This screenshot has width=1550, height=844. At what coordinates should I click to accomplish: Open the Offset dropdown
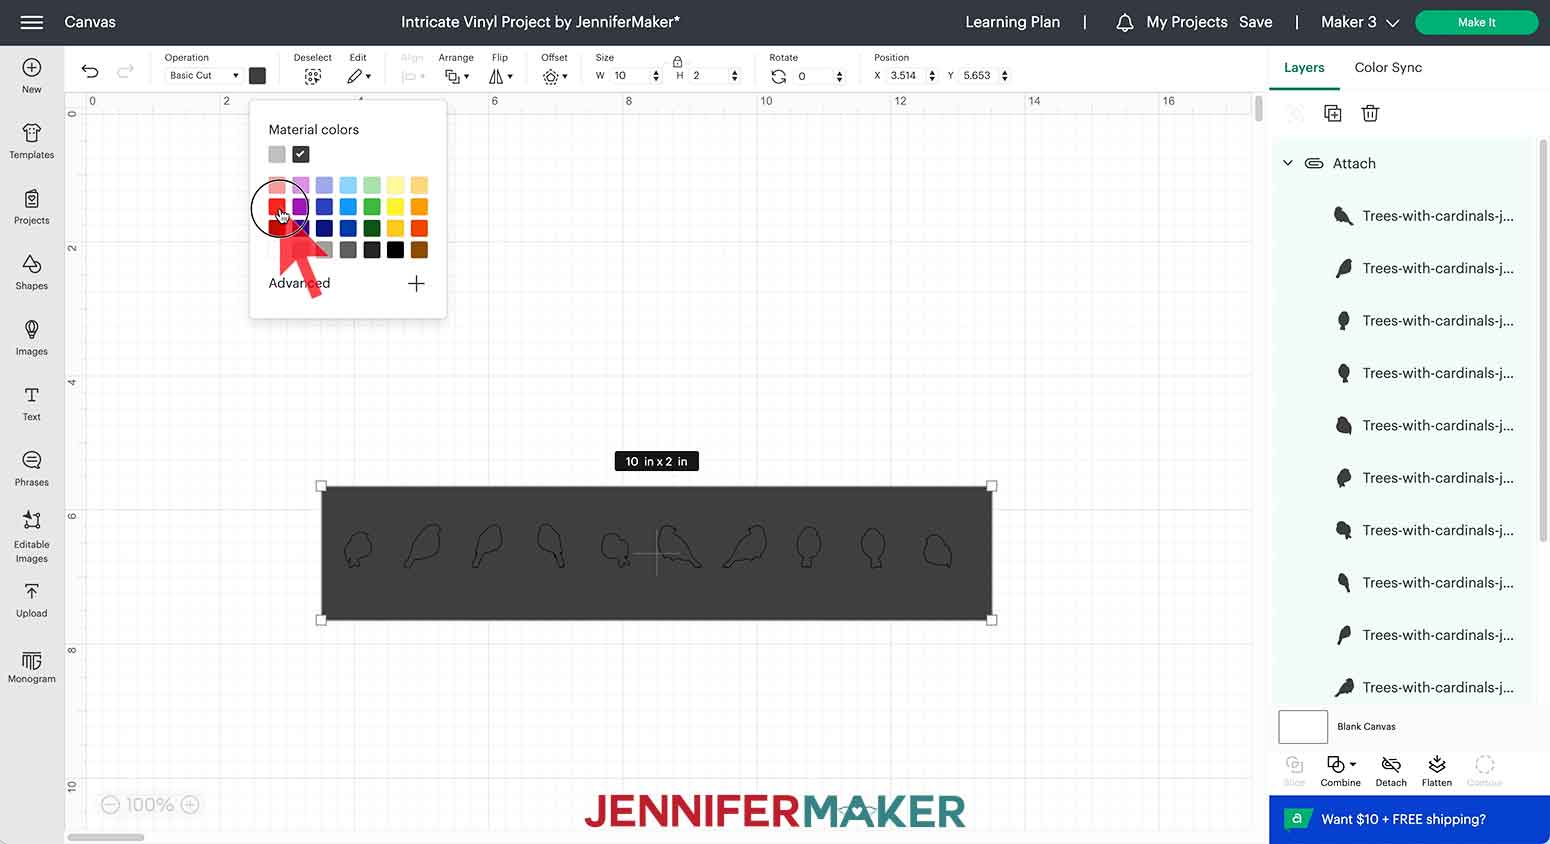pos(555,76)
